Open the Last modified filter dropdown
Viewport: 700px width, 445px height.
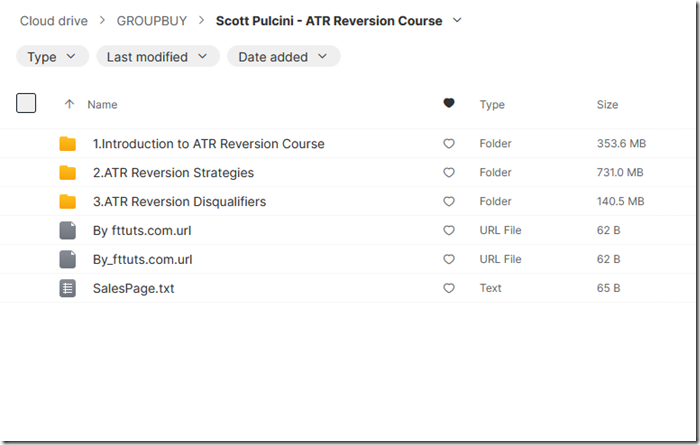coord(158,57)
